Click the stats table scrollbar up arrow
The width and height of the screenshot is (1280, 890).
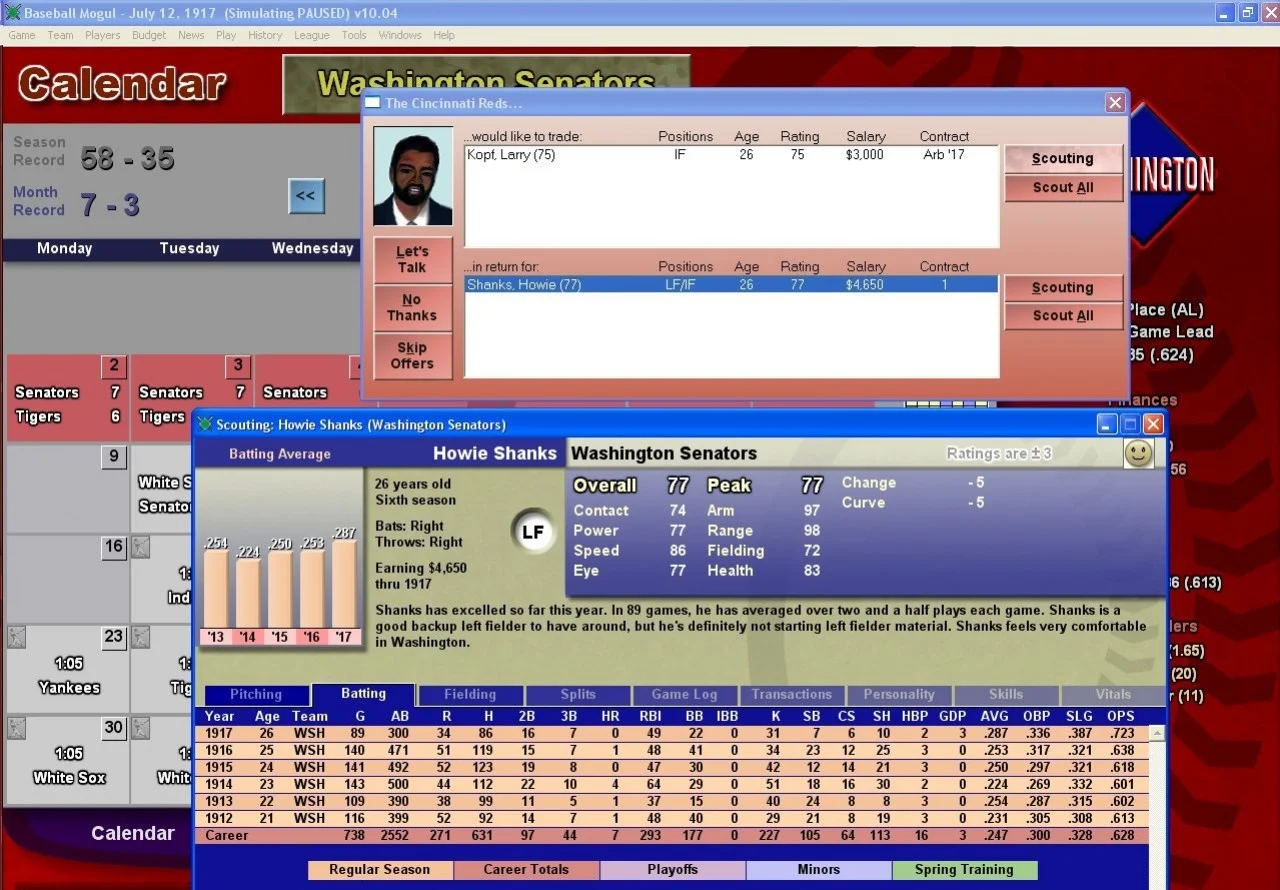click(1156, 734)
